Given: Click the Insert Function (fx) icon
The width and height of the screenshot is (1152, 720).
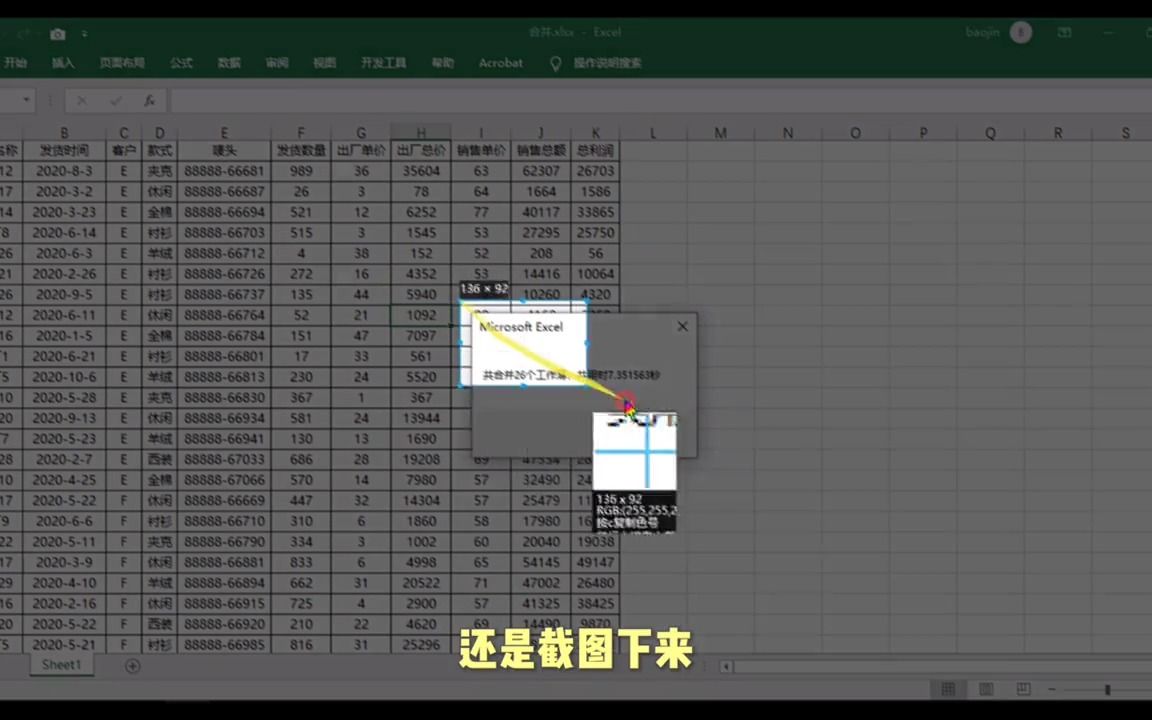Looking at the screenshot, I should point(150,100).
